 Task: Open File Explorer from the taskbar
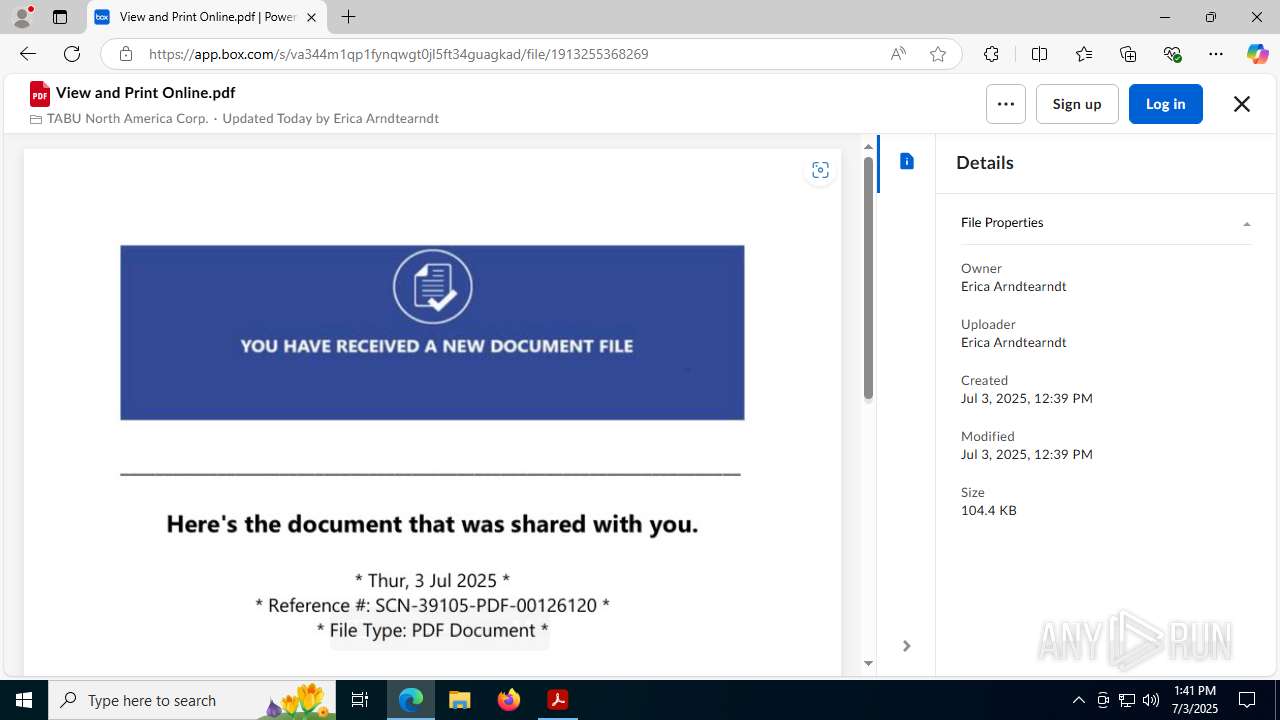(460, 700)
